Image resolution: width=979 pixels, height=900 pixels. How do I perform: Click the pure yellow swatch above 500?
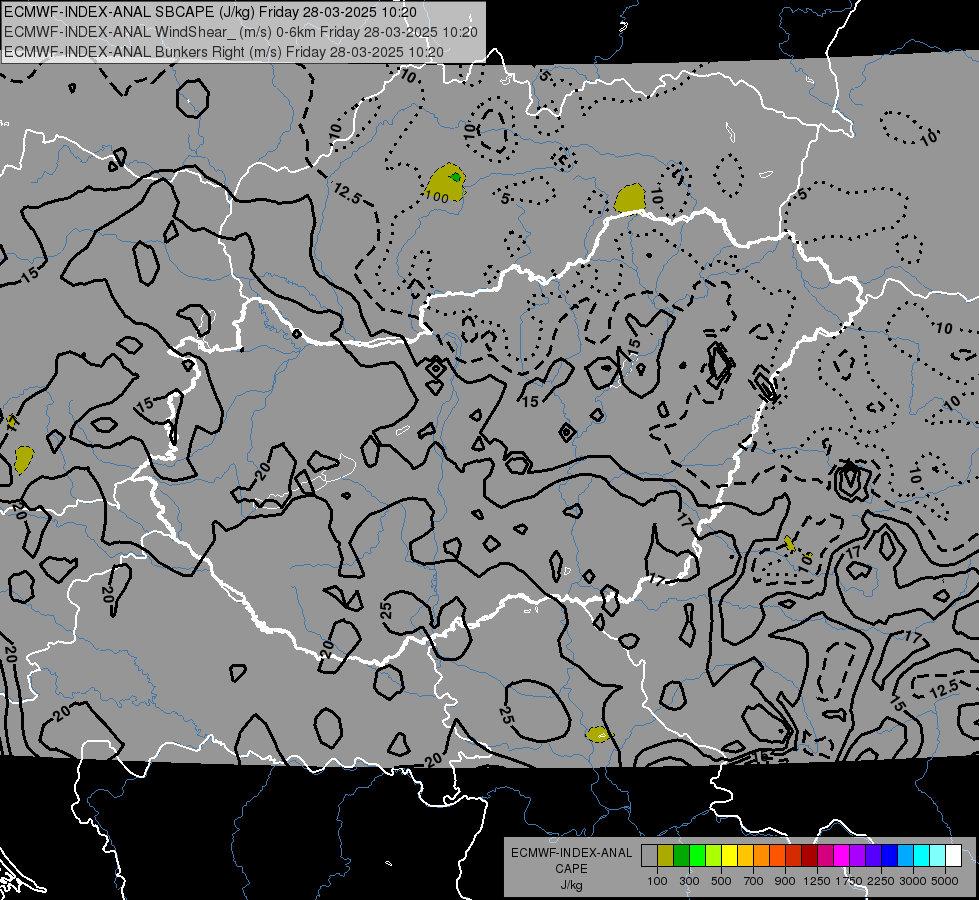(x=730, y=856)
